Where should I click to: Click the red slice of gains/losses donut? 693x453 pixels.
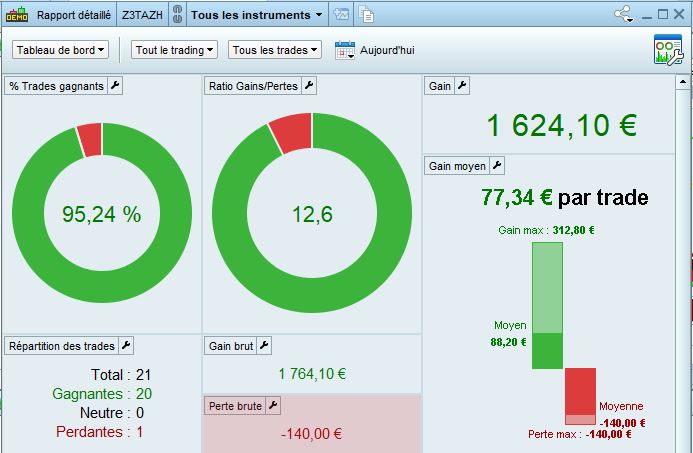tap(293, 133)
